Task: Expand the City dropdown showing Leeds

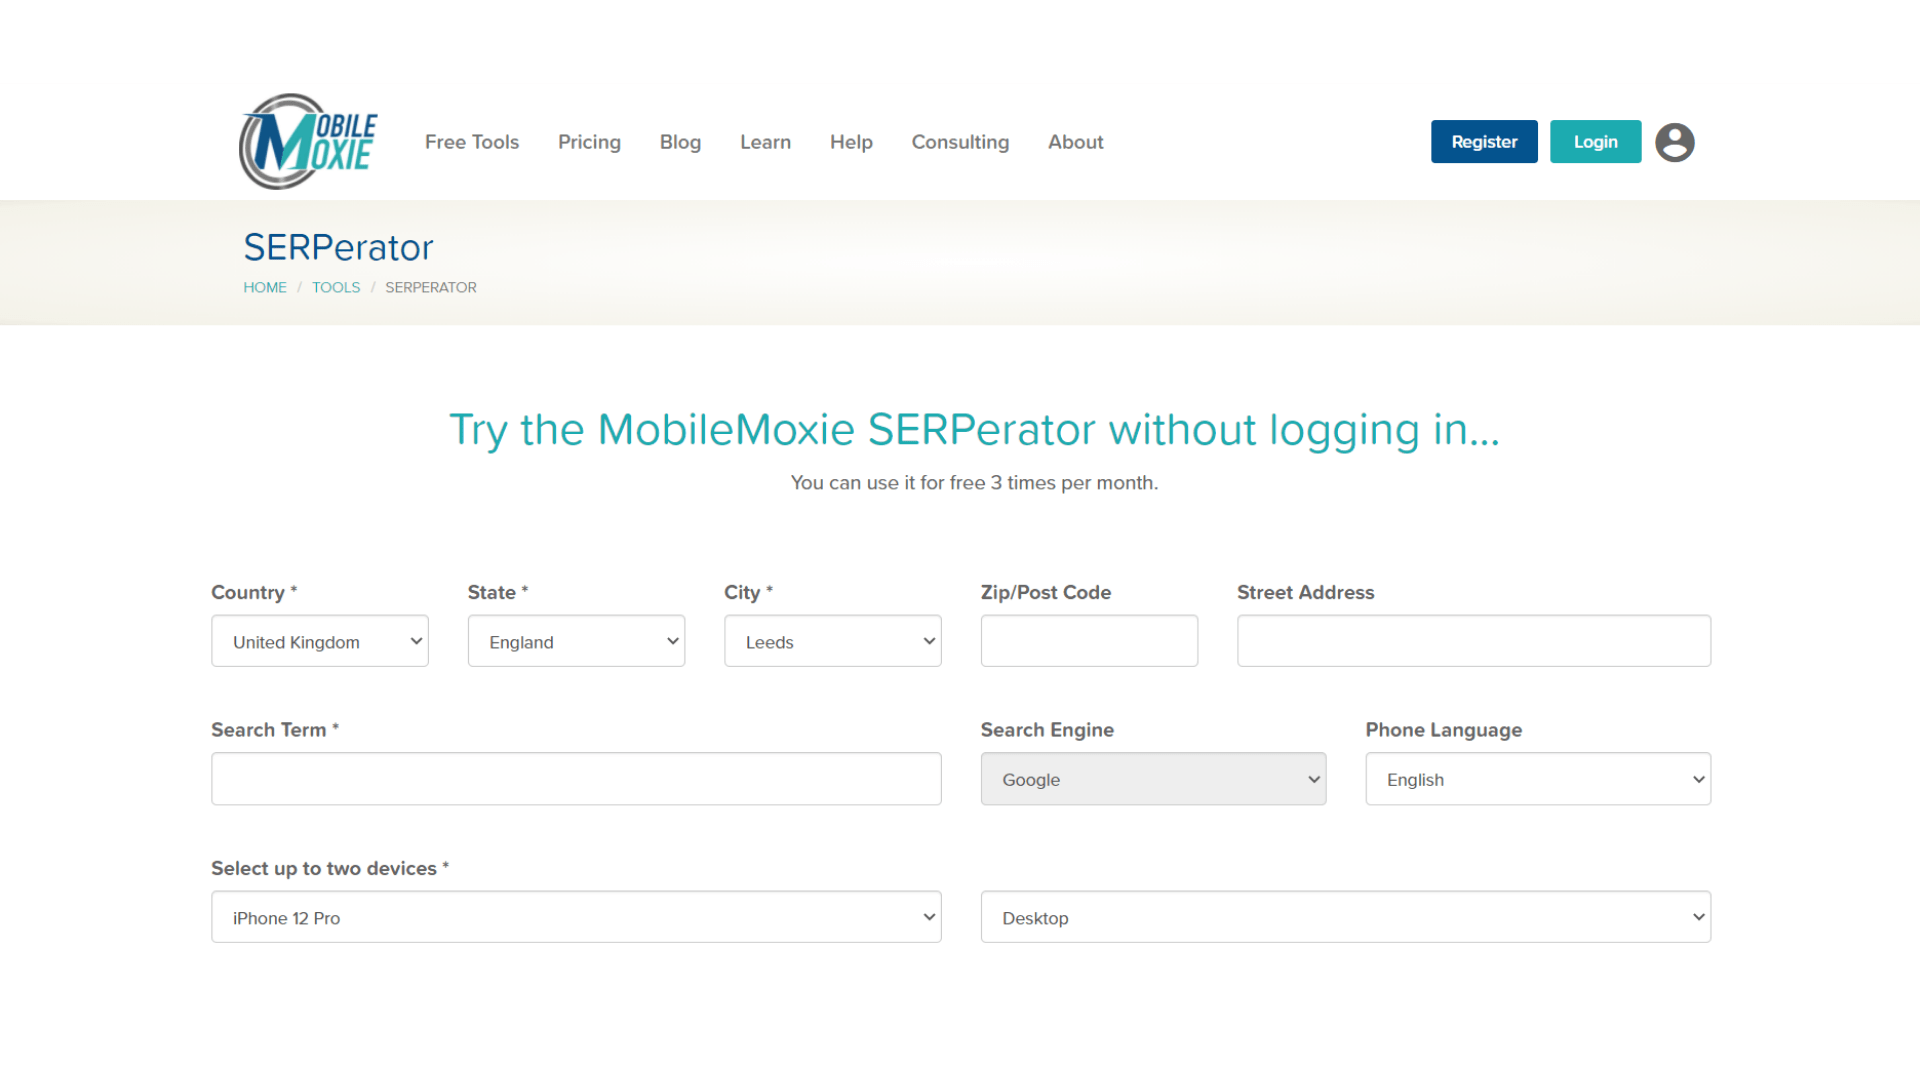Action: pos(832,641)
